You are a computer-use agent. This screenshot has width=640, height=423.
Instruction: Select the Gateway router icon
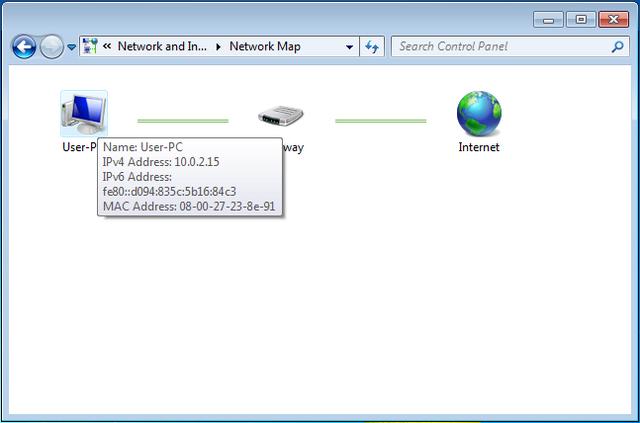pyautogui.click(x=281, y=115)
